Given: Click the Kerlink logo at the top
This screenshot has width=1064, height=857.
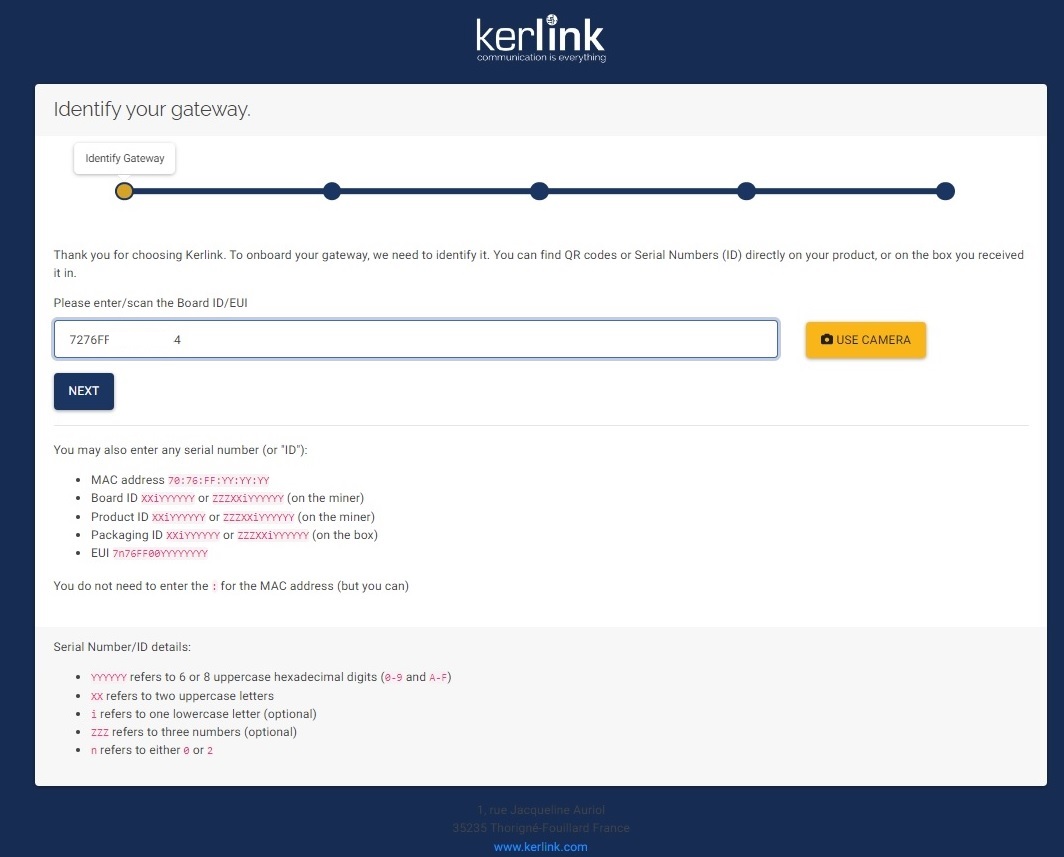Looking at the screenshot, I should click(x=540, y=39).
